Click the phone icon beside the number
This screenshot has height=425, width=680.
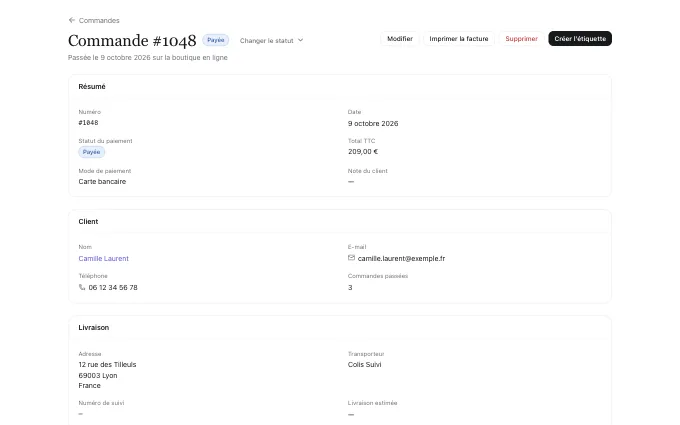coord(82,287)
